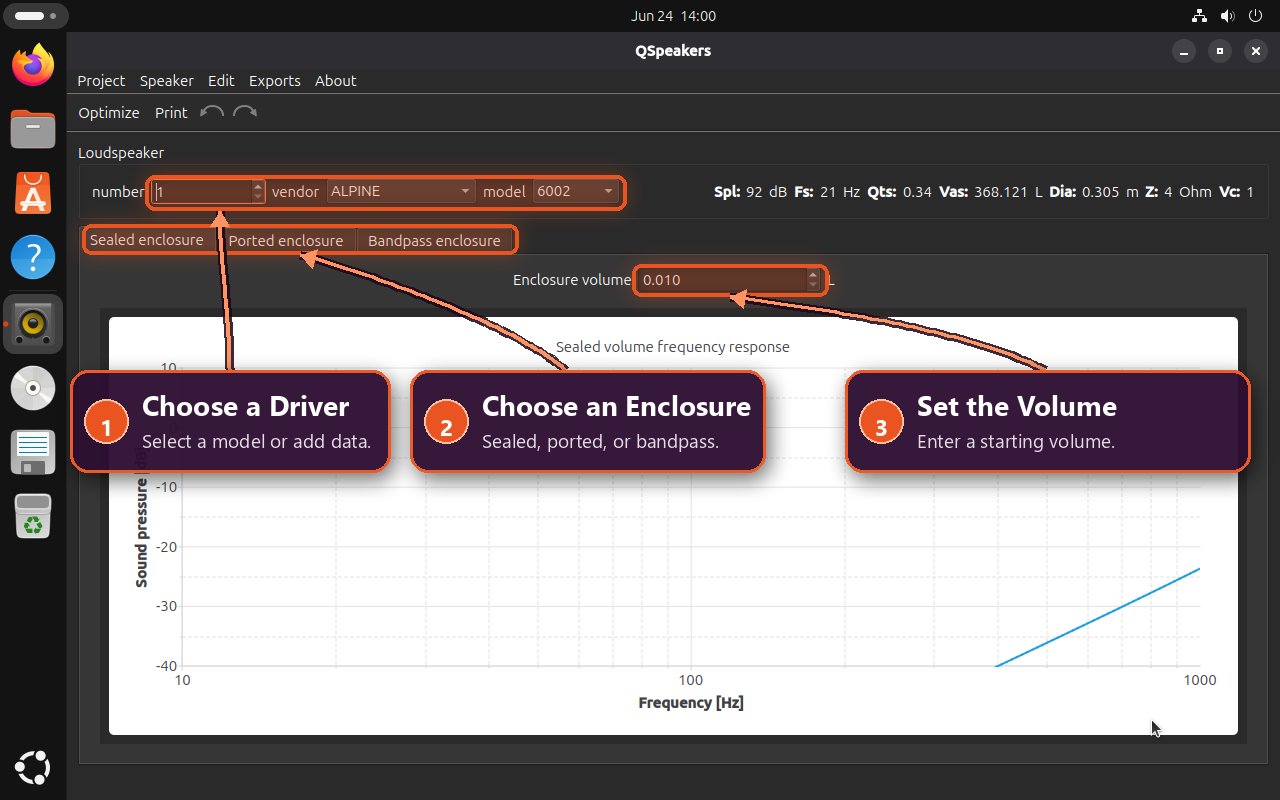The image size is (1280, 800).
Task: Open the sound volume indicator
Action: click(x=1227, y=16)
